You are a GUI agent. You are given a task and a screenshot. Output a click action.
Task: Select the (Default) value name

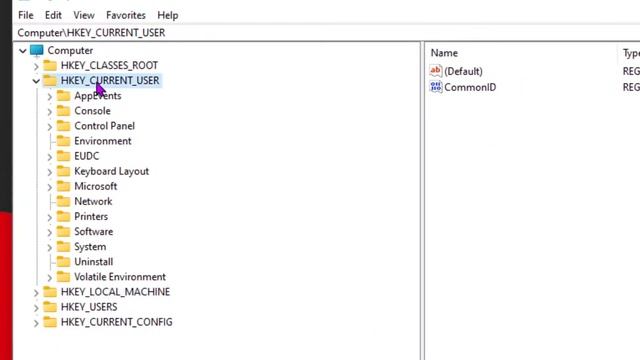coord(463,71)
